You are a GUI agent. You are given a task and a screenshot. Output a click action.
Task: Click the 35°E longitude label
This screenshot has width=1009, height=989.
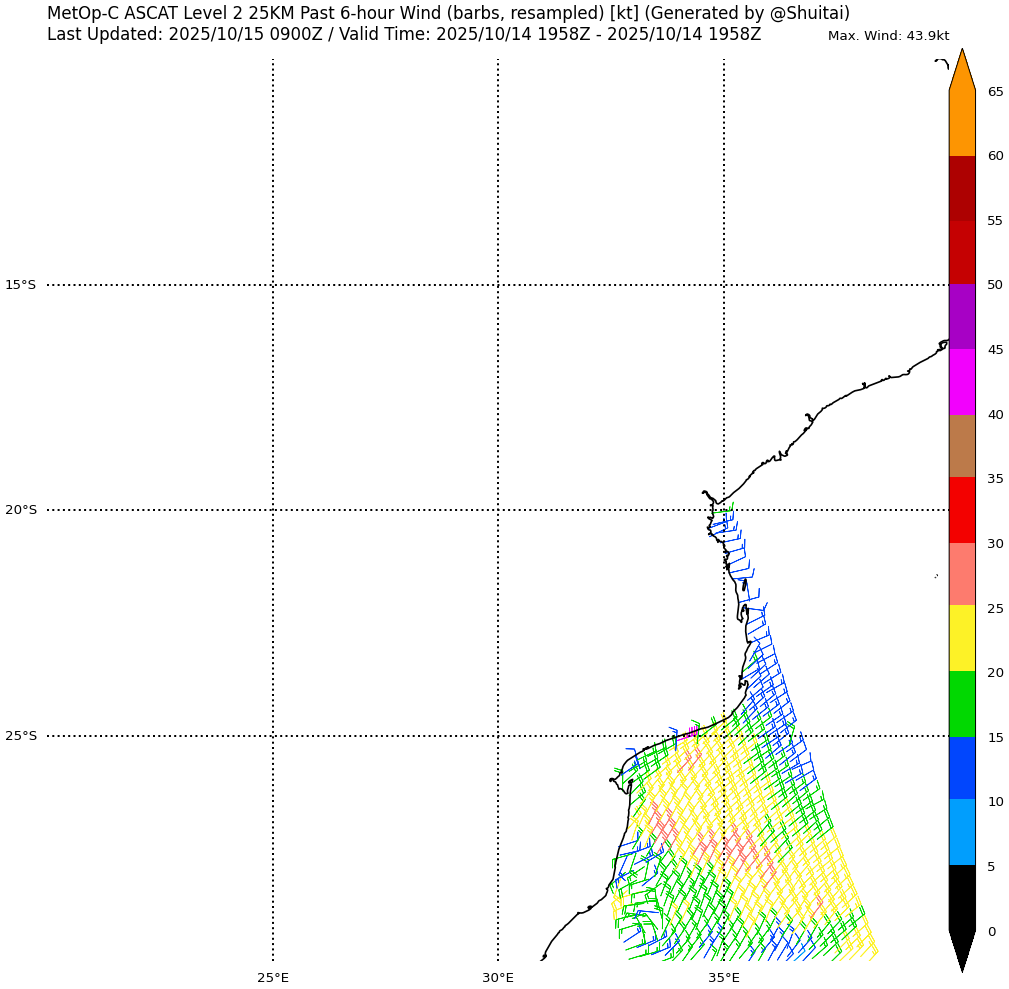pos(724,977)
